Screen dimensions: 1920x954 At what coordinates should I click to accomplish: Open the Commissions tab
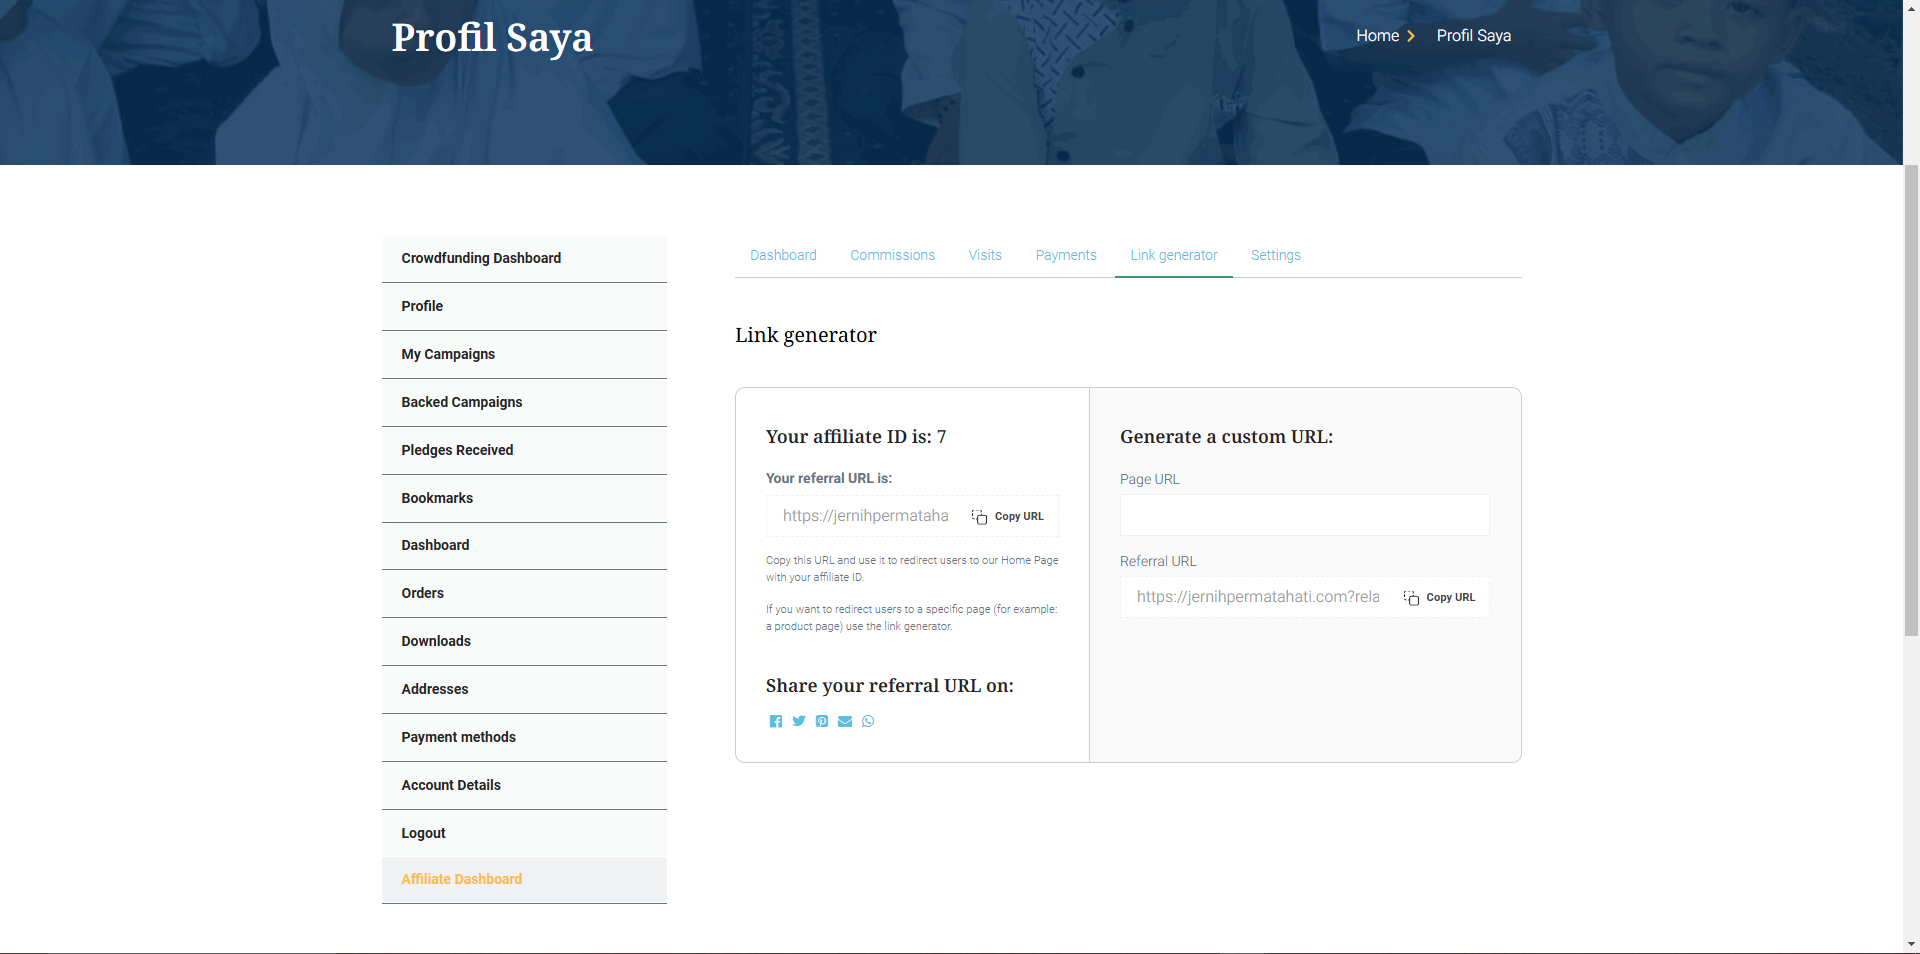point(892,255)
